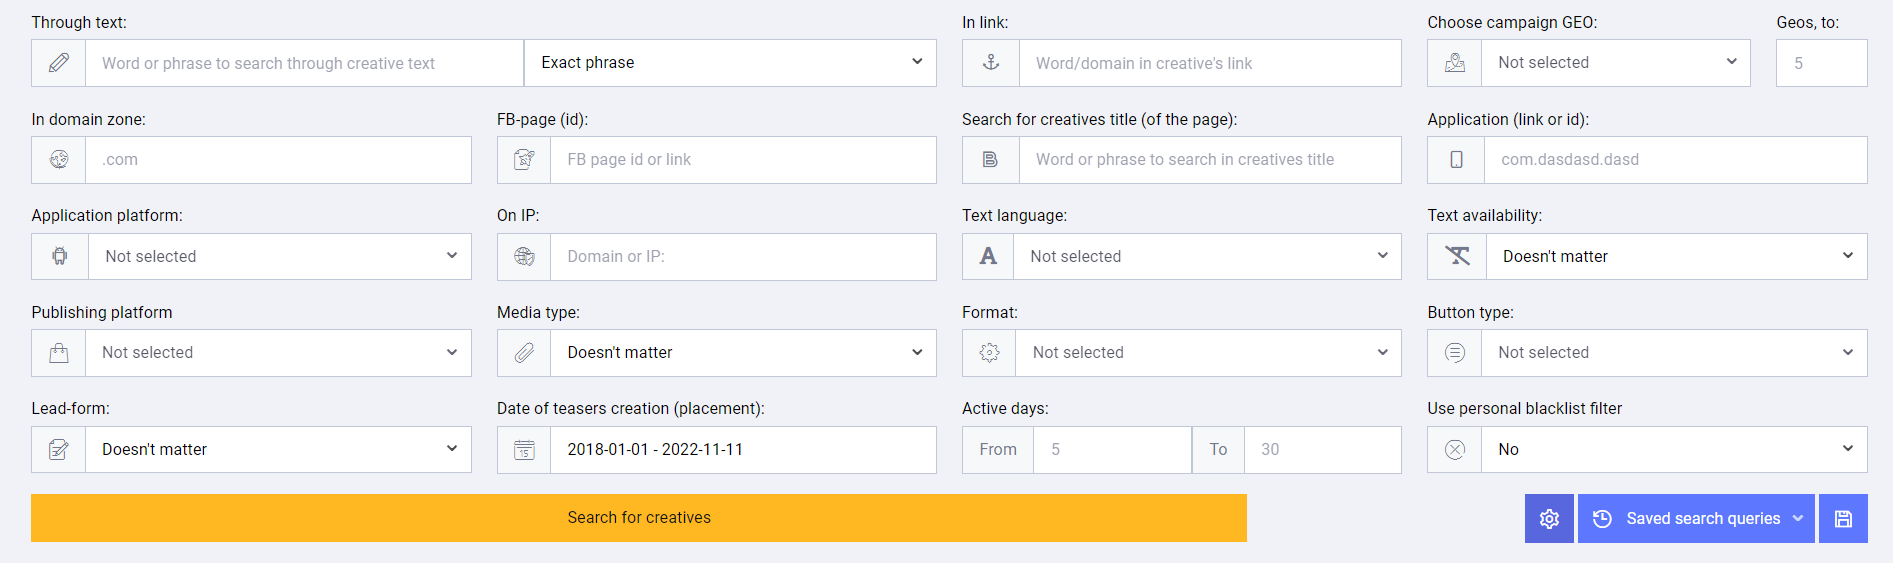This screenshot has height=563, width=1893.
Task: Save current query with the floppy disk button
Action: 1843,519
